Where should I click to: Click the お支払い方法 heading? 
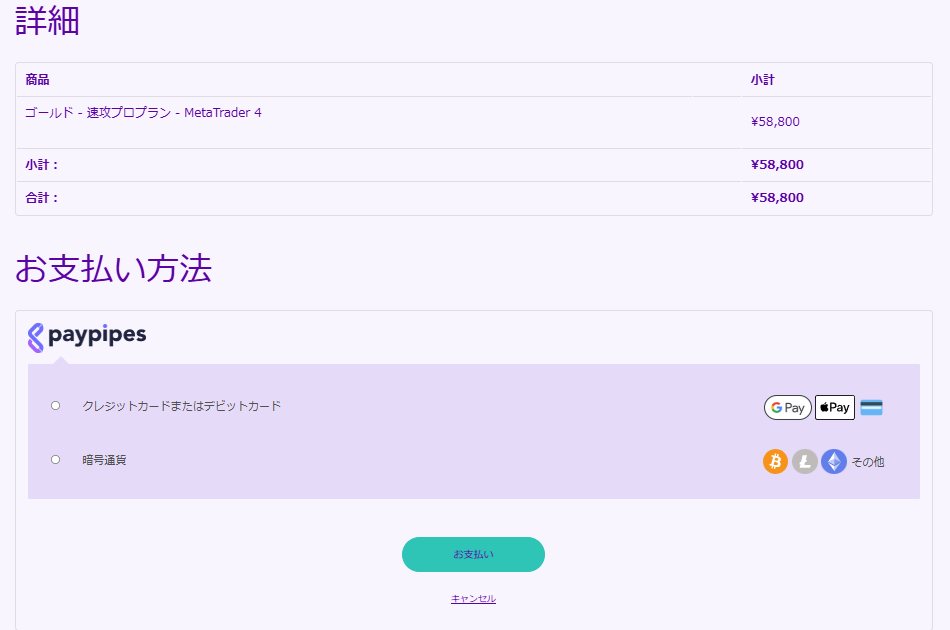click(x=113, y=268)
